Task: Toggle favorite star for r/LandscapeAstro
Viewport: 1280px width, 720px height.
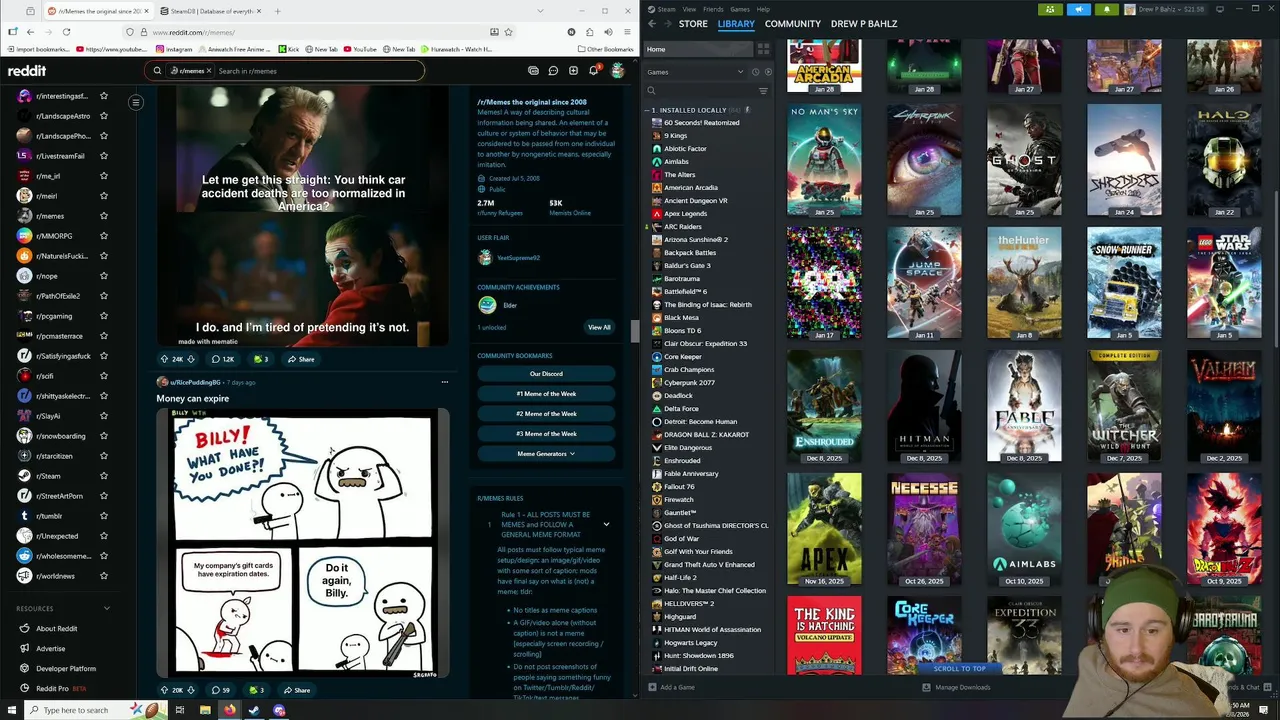Action: [x=103, y=116]
